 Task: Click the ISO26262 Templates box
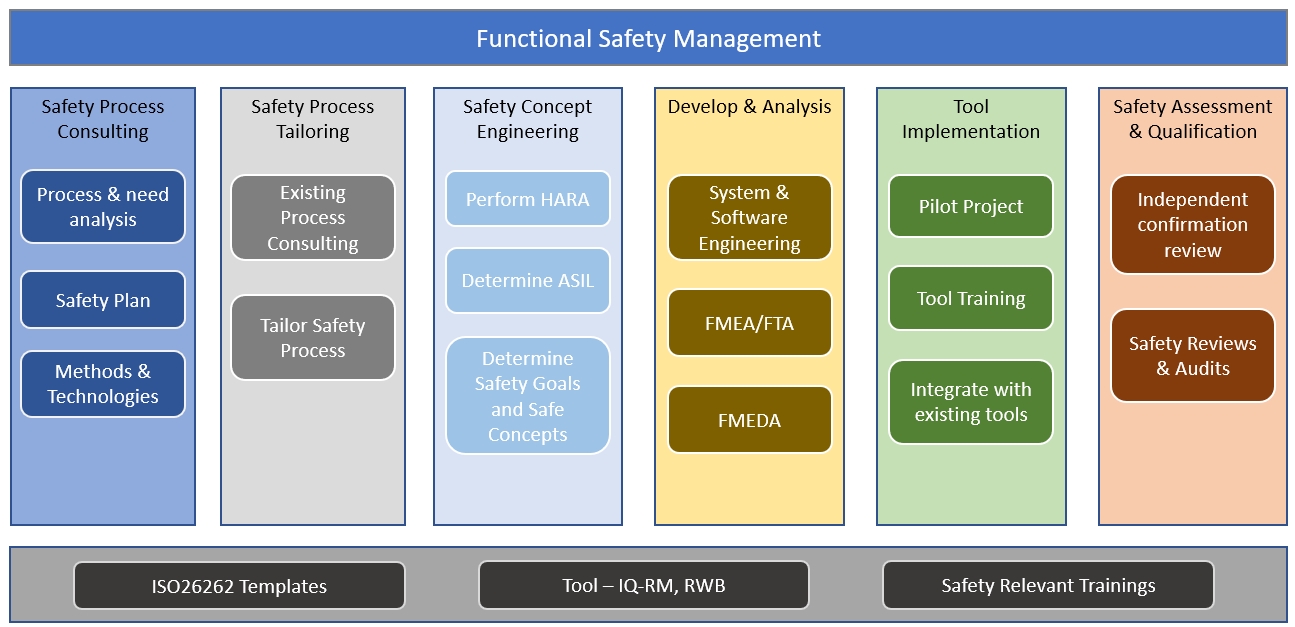click(x=239, y=586)
